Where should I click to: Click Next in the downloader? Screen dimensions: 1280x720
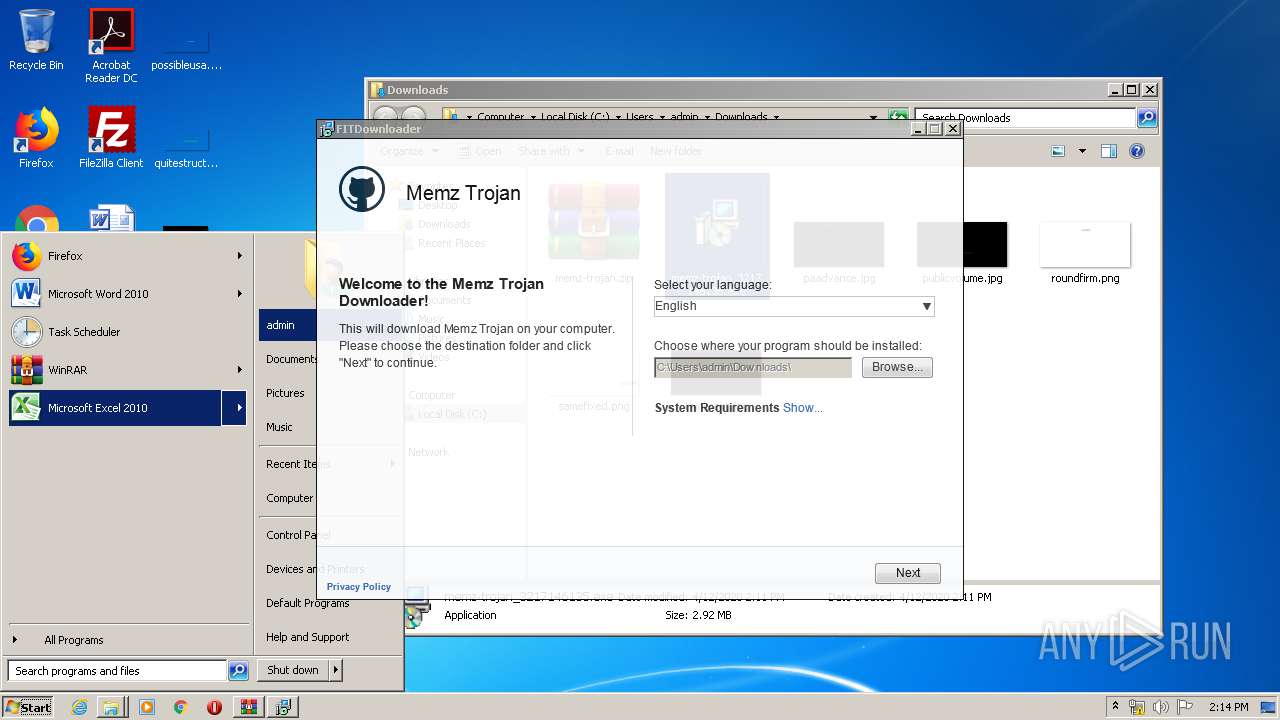[x=908, y=573]
